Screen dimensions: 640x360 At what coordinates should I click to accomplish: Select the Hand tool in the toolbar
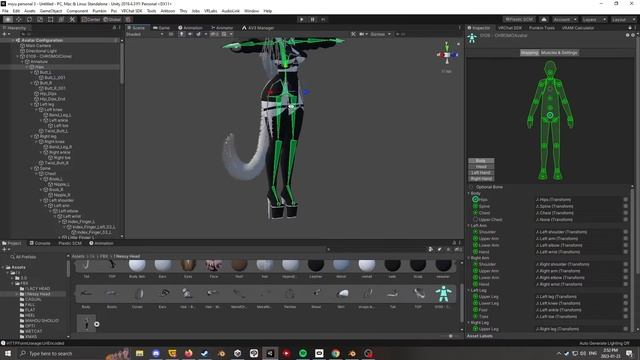(x=8, y=19)
